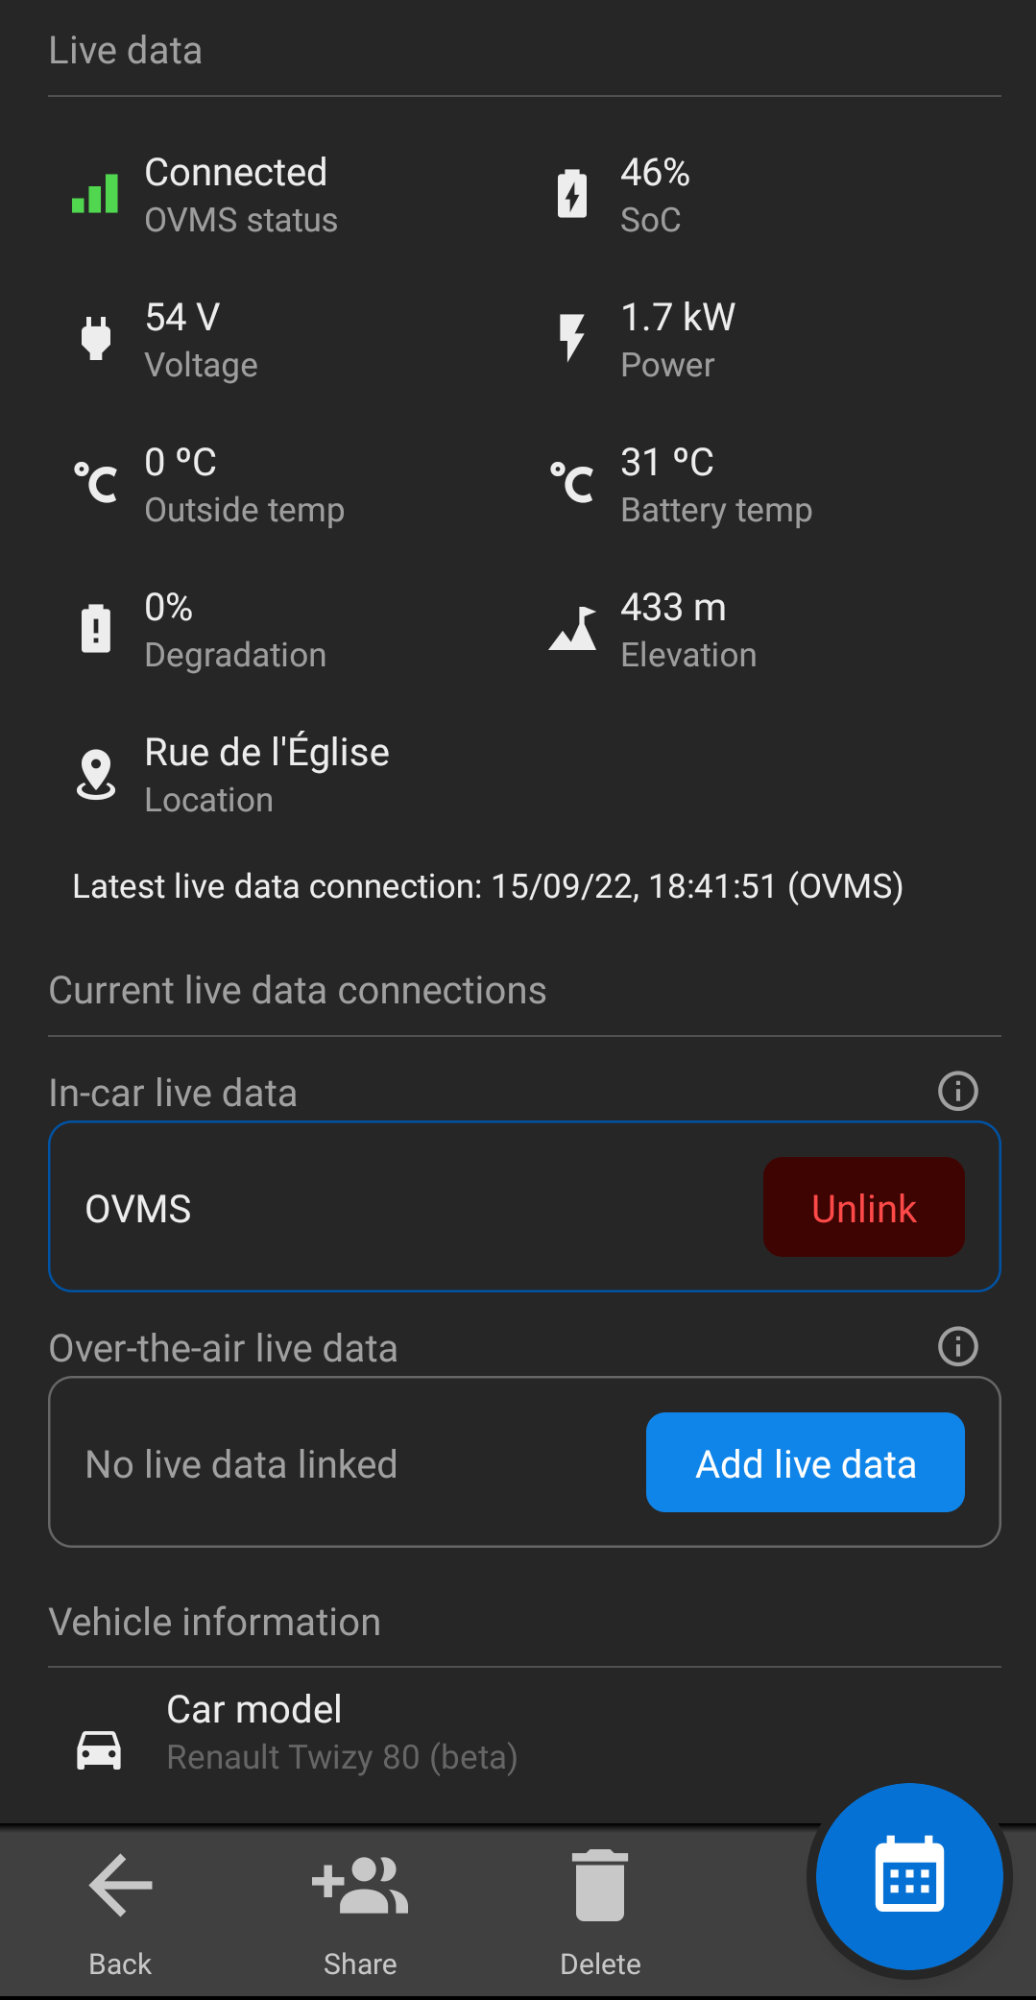Select the Renault Twizy 80 car model row
The width and height of the screenshot is (1036, 2000).
tap(342, 1733)
